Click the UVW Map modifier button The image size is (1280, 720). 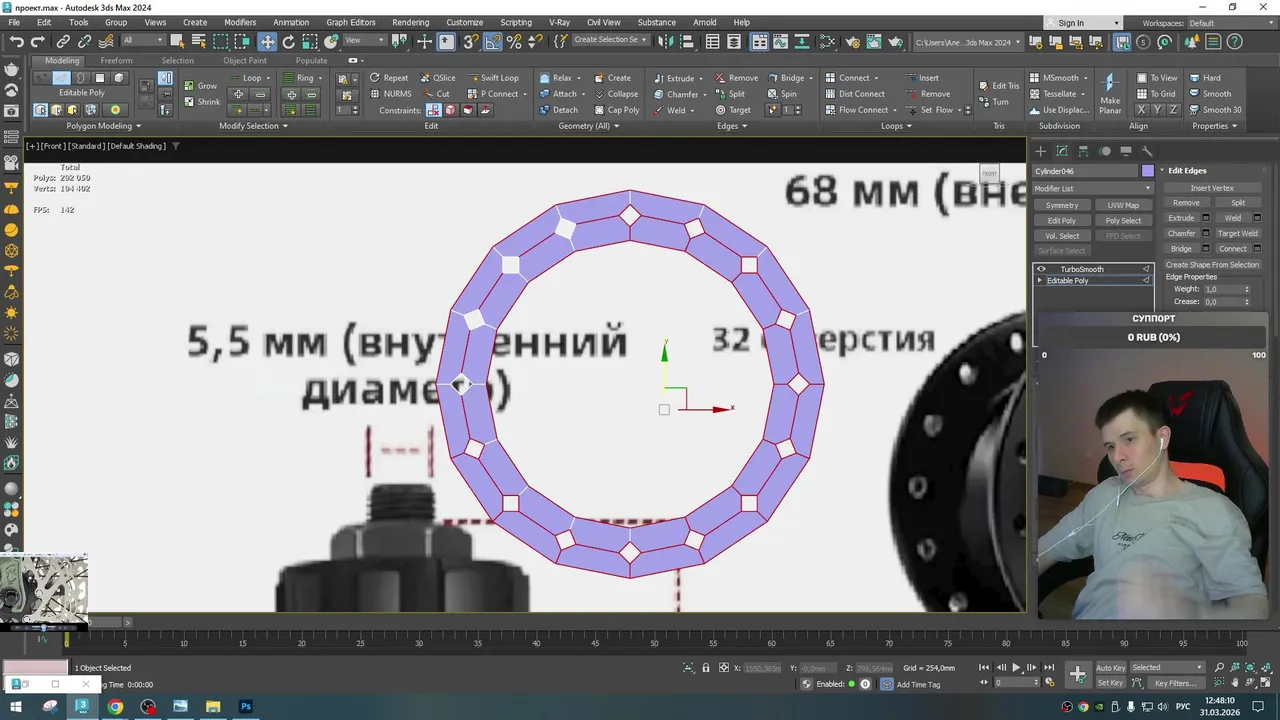(1123, 205)
